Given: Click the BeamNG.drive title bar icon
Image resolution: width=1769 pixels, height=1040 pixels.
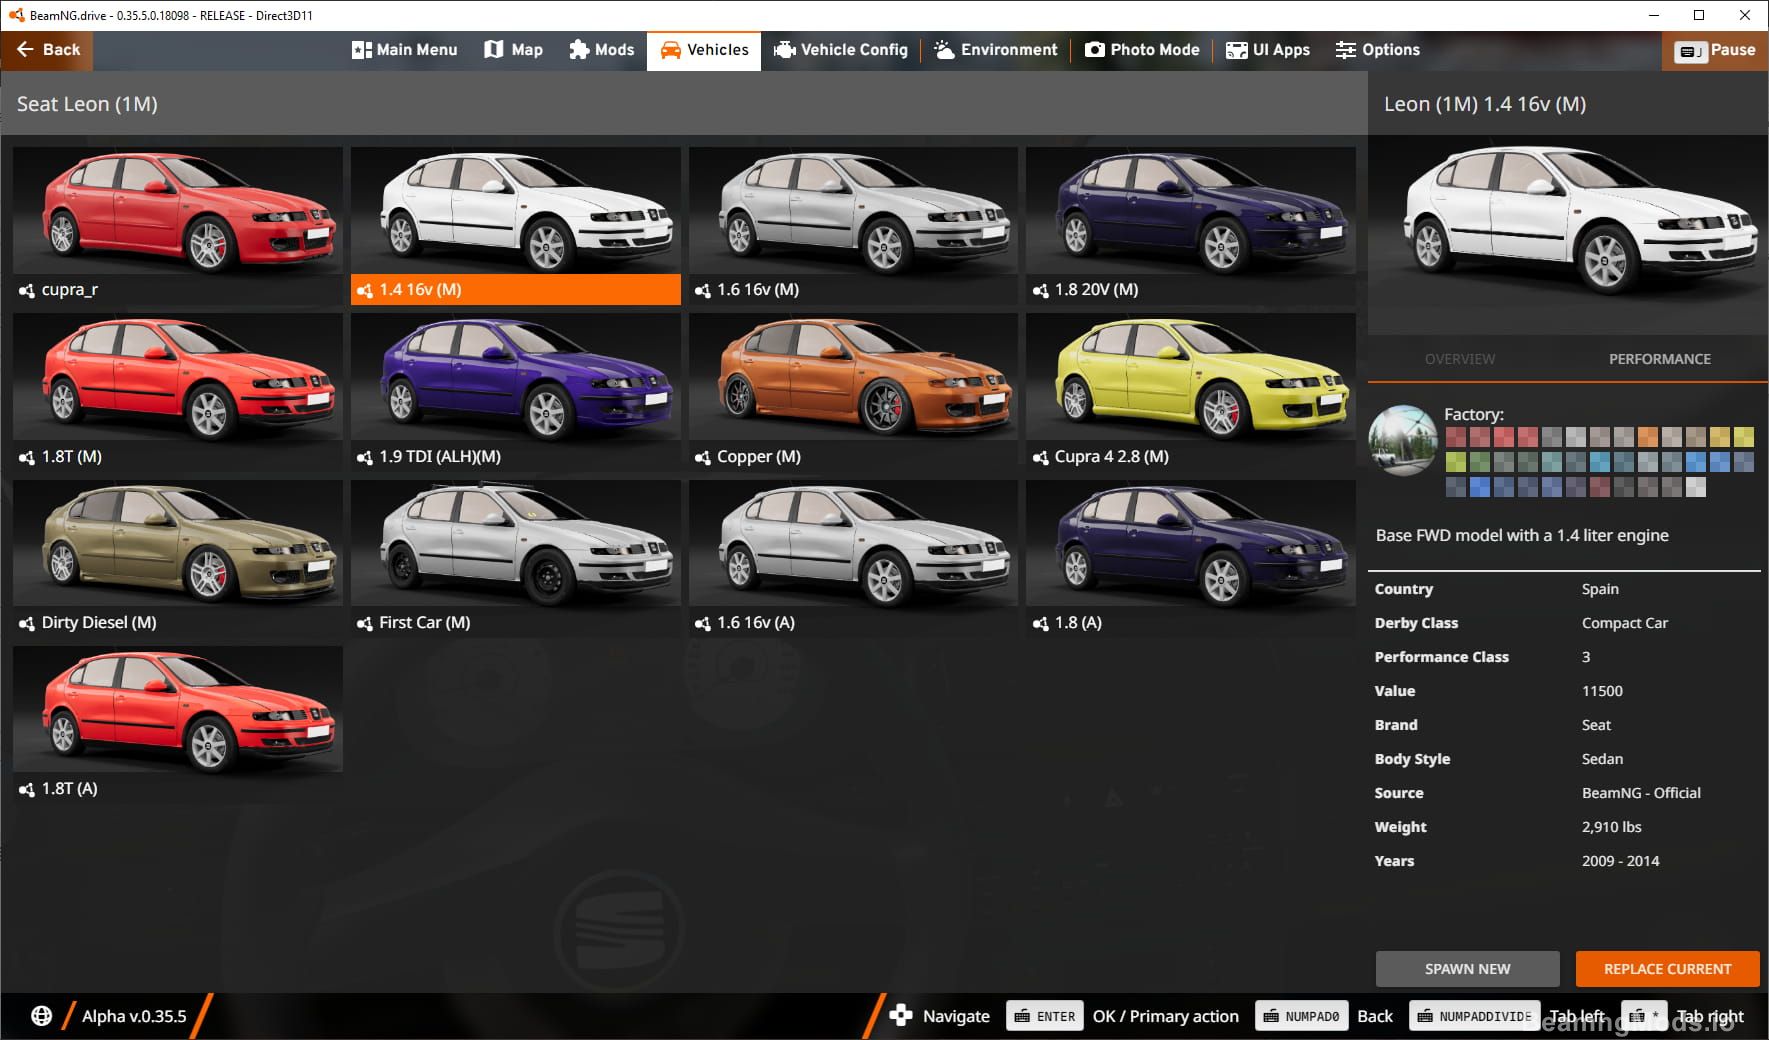Looking at the screenshot, I should (16, 15).
